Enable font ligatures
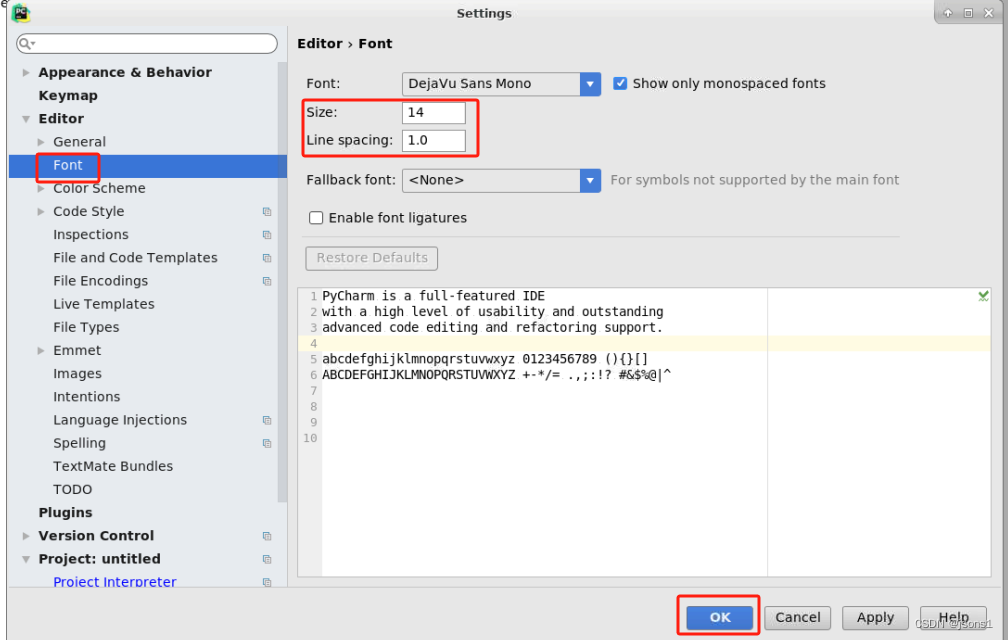 (x=315, y=217)
